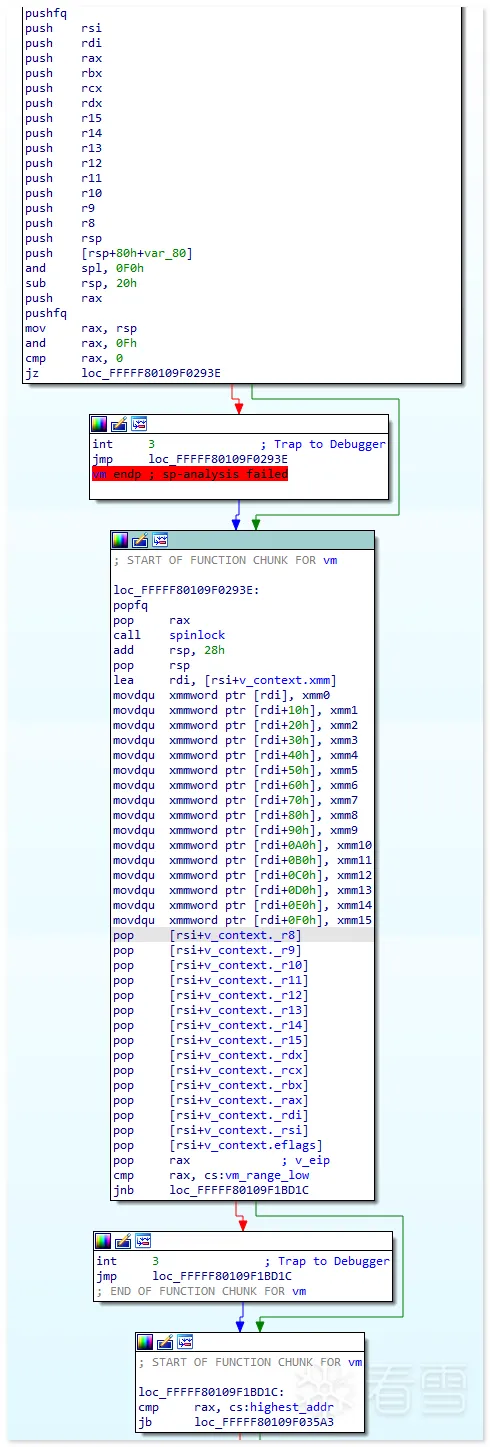Click color icon in node jumping to loc_FFFFF80109F1BD1C
Image resolution: width=490 pixels, height=1447 pixels.
coord(103,1241)
